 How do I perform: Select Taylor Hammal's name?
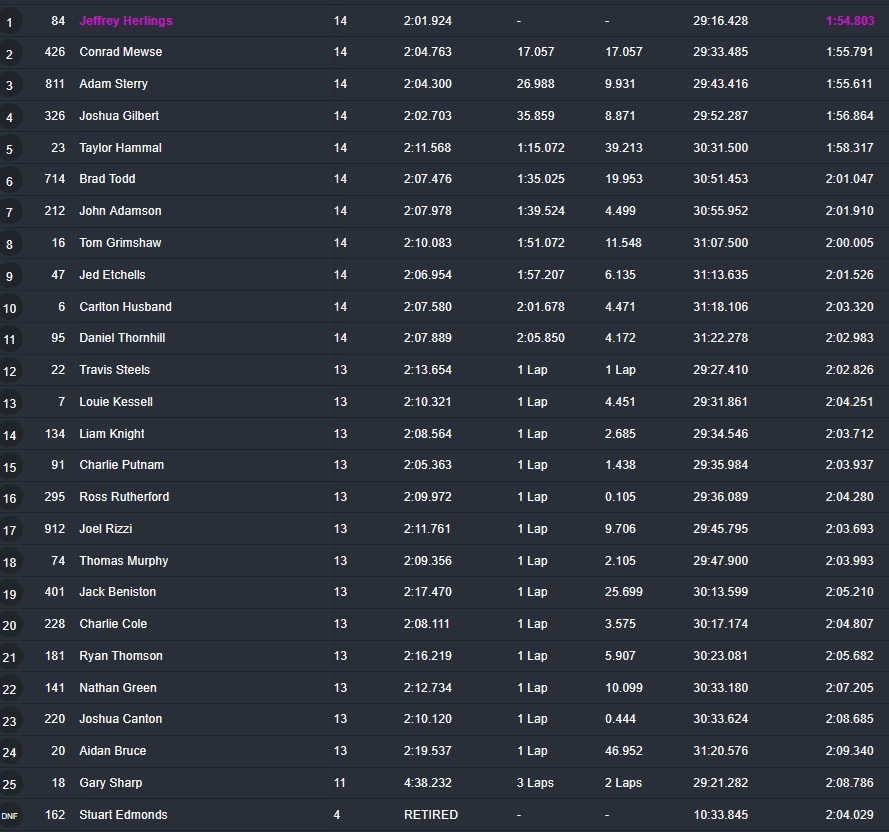coord(120,148)
